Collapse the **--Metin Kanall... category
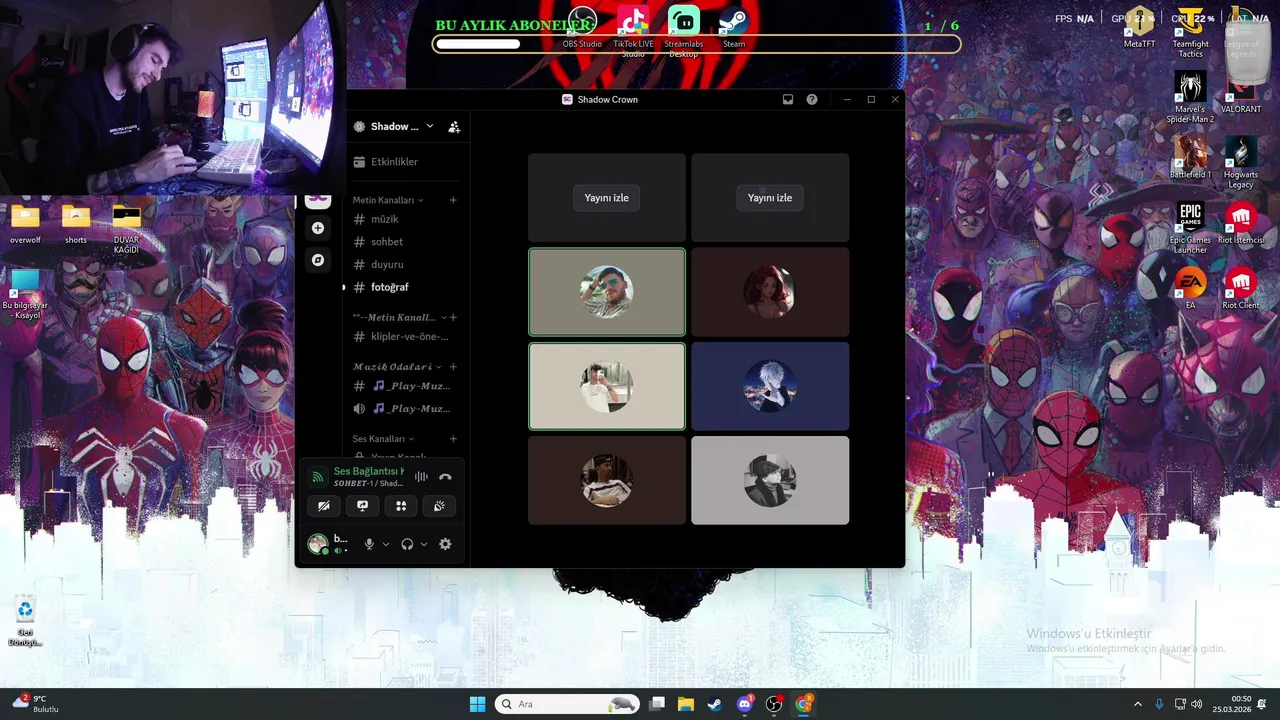Screen dimensions: 1280x720 click(x=398, y=317)
